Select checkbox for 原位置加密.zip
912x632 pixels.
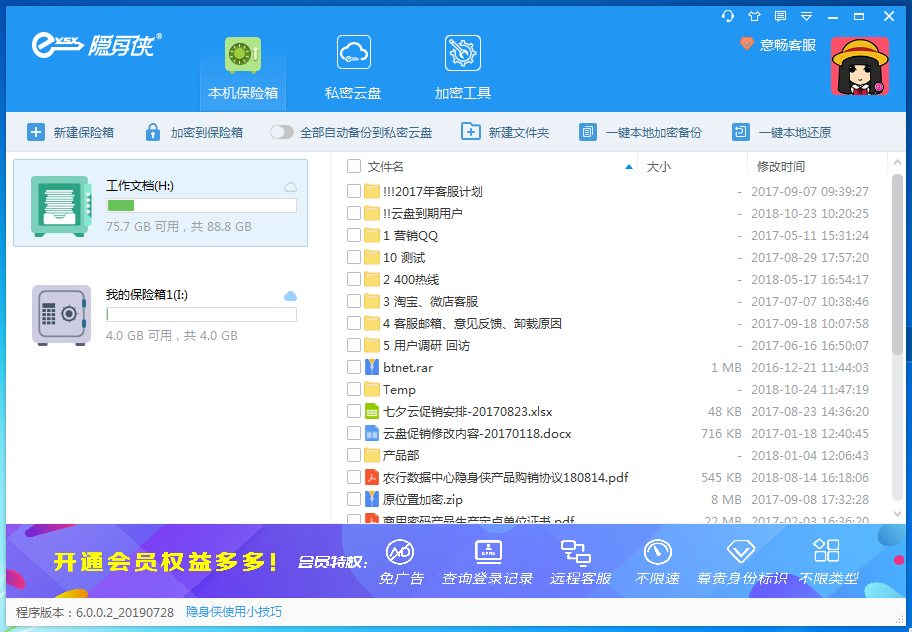[x=354, y=499]
